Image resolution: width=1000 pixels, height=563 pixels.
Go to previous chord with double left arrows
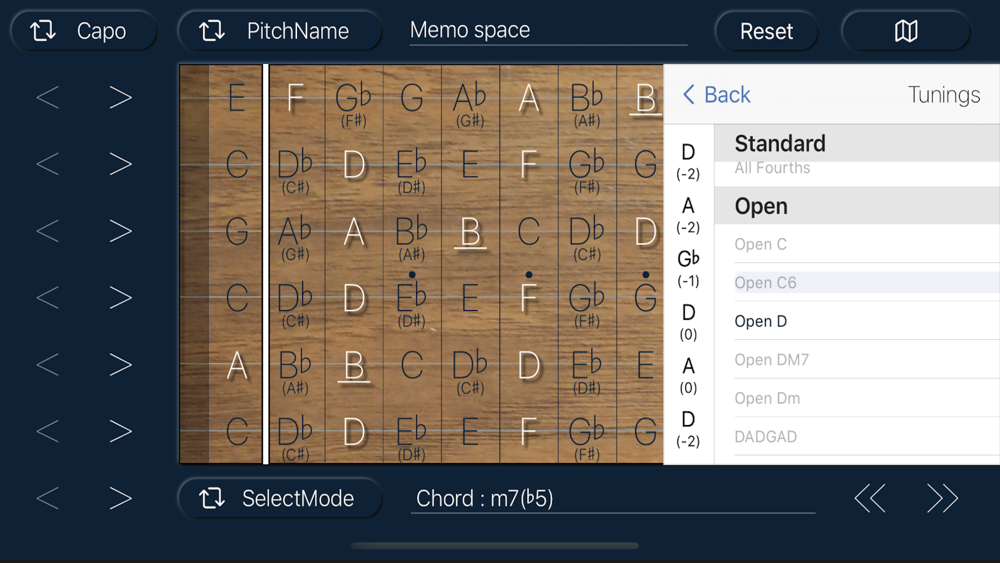click(x=870, y=498)
